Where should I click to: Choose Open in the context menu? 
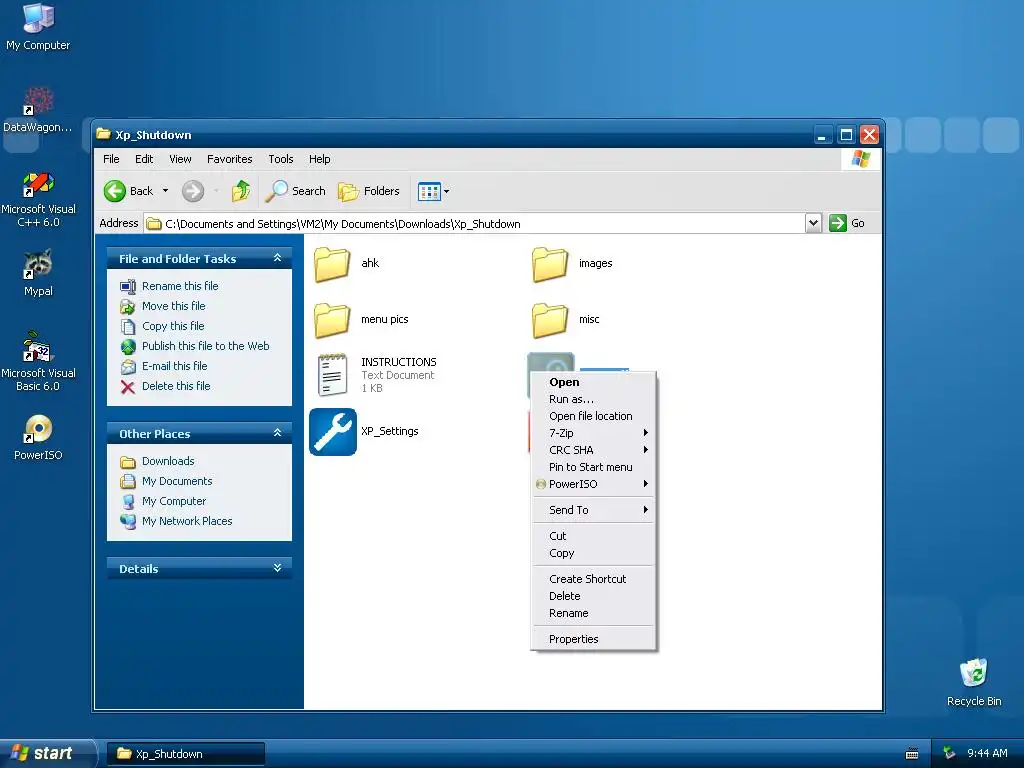point(593,382)
